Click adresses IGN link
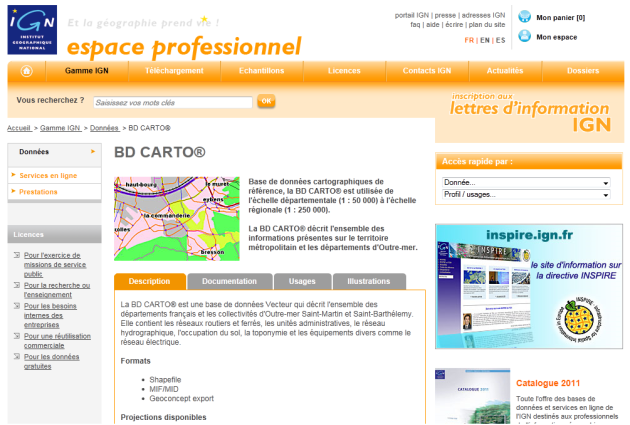Image resolution: width=630 pixels, height=425 pixels. 483,15
